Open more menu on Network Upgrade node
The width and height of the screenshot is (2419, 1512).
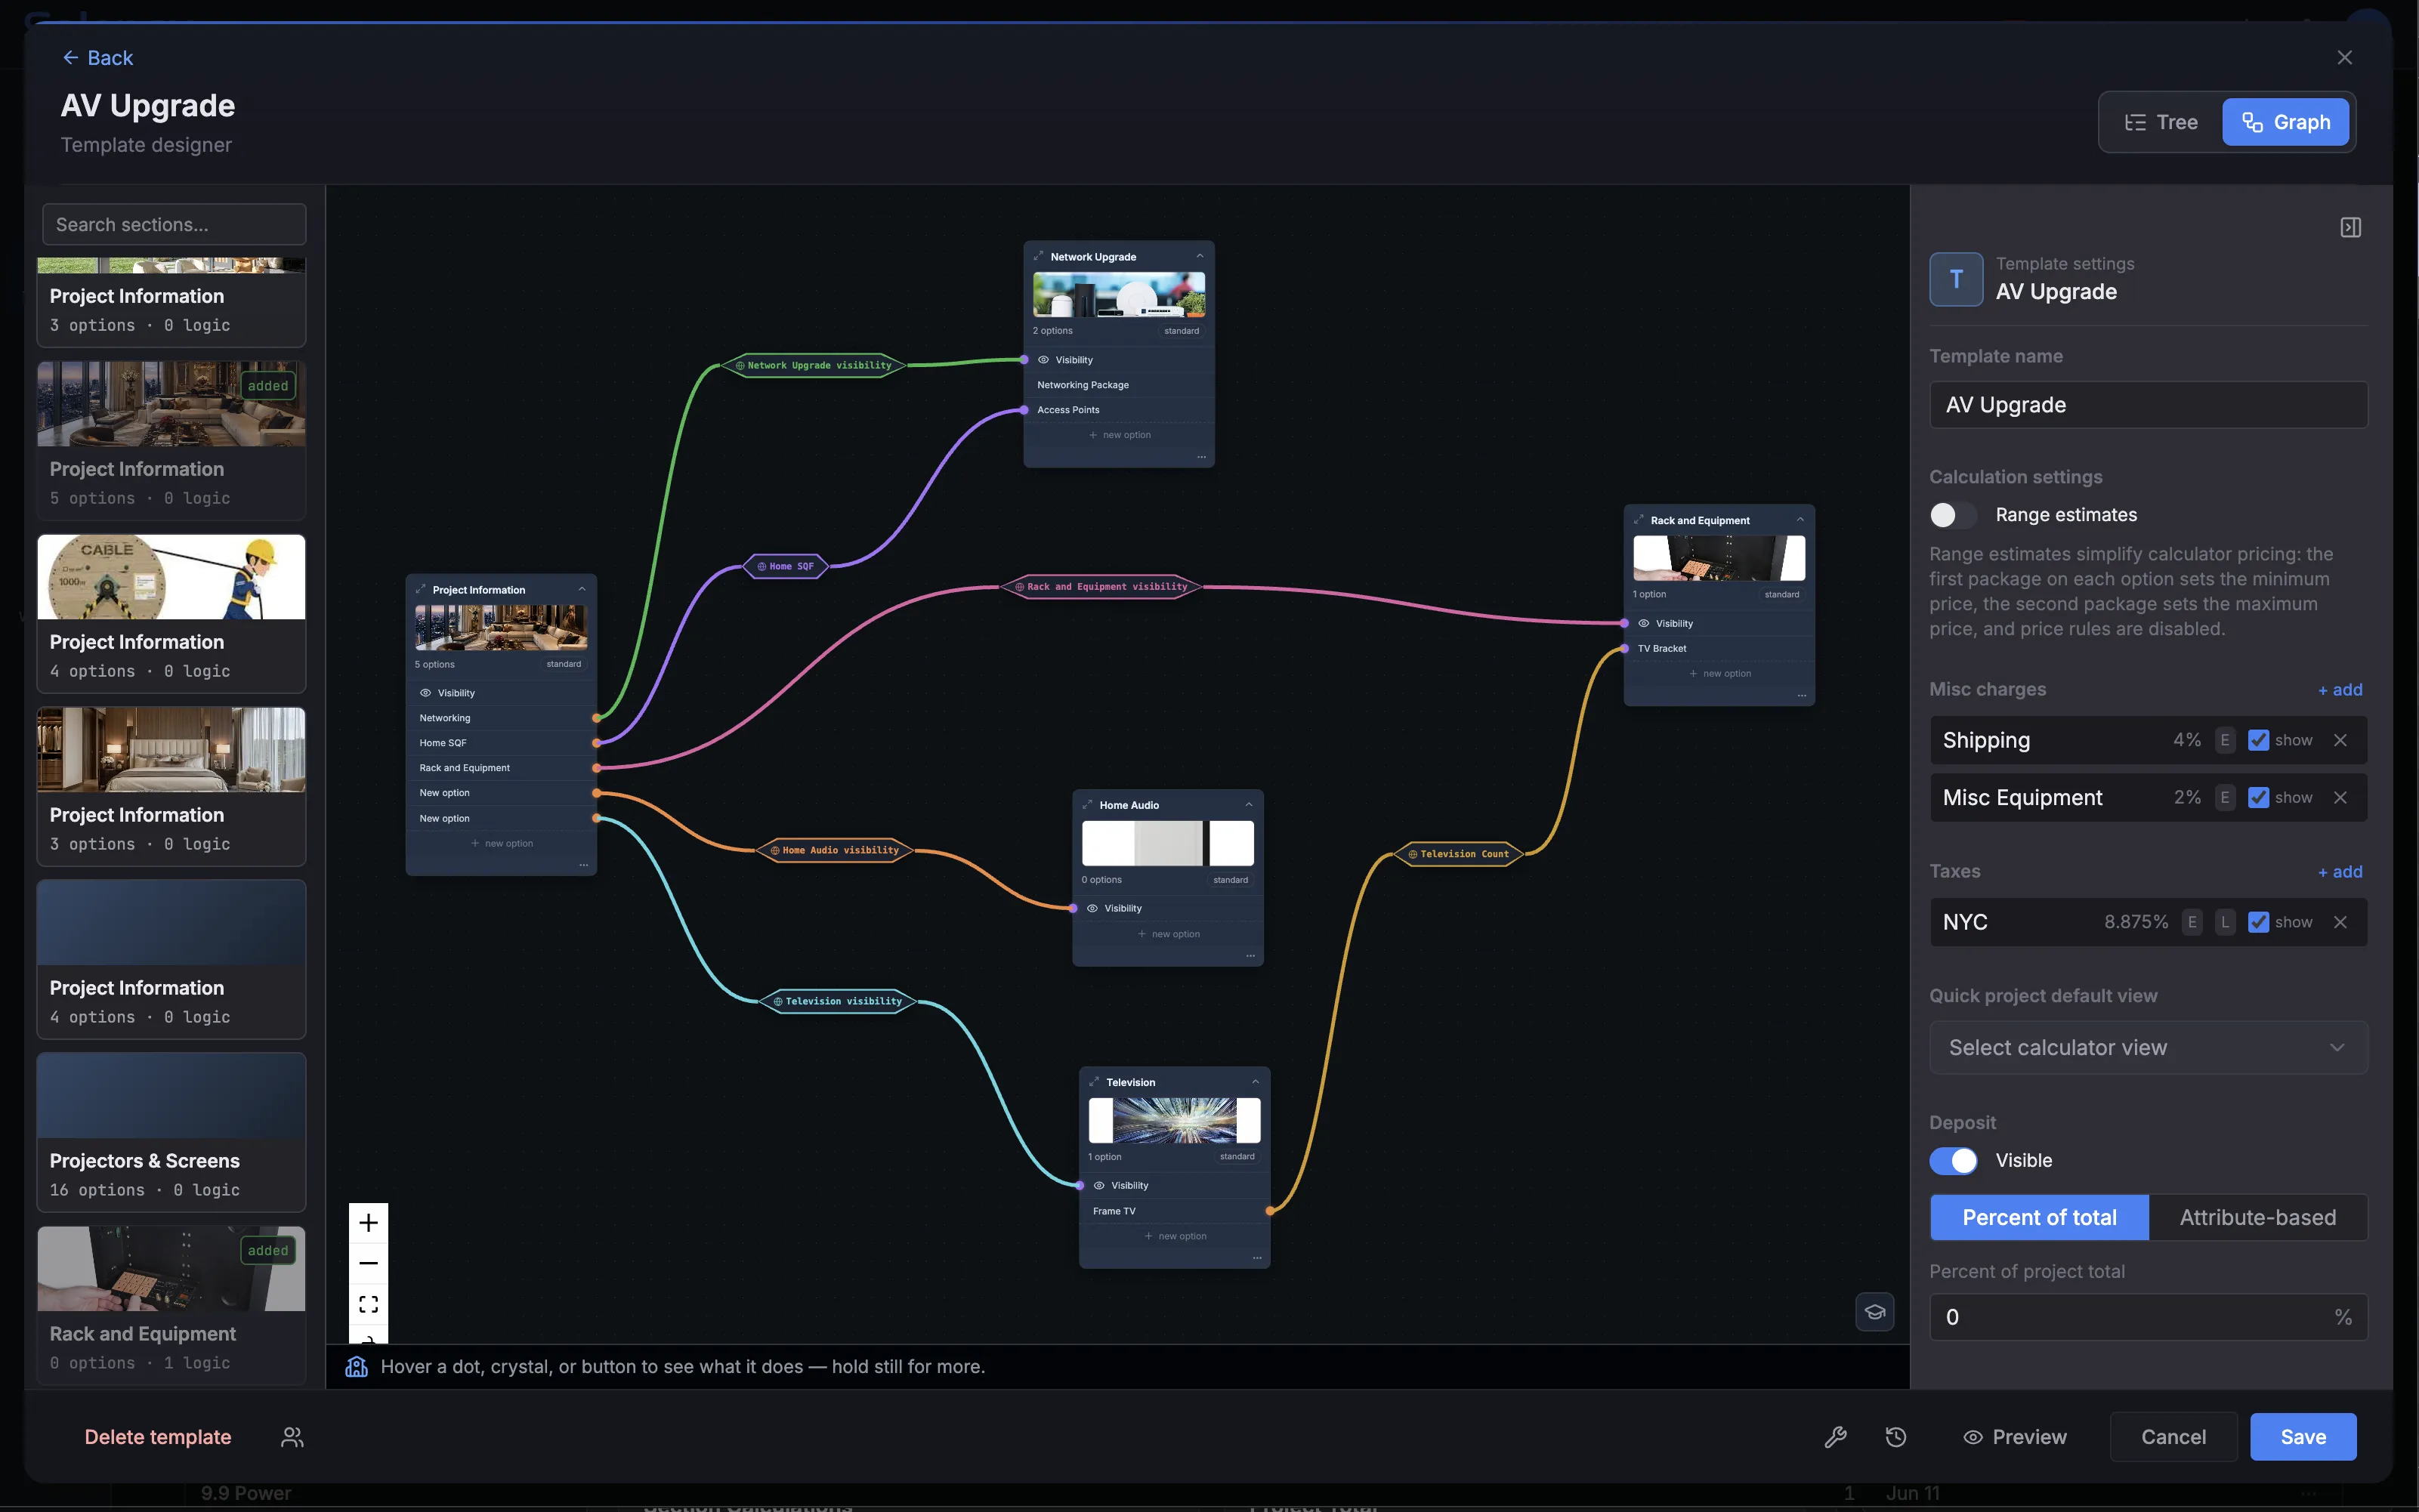(1201, 457)
